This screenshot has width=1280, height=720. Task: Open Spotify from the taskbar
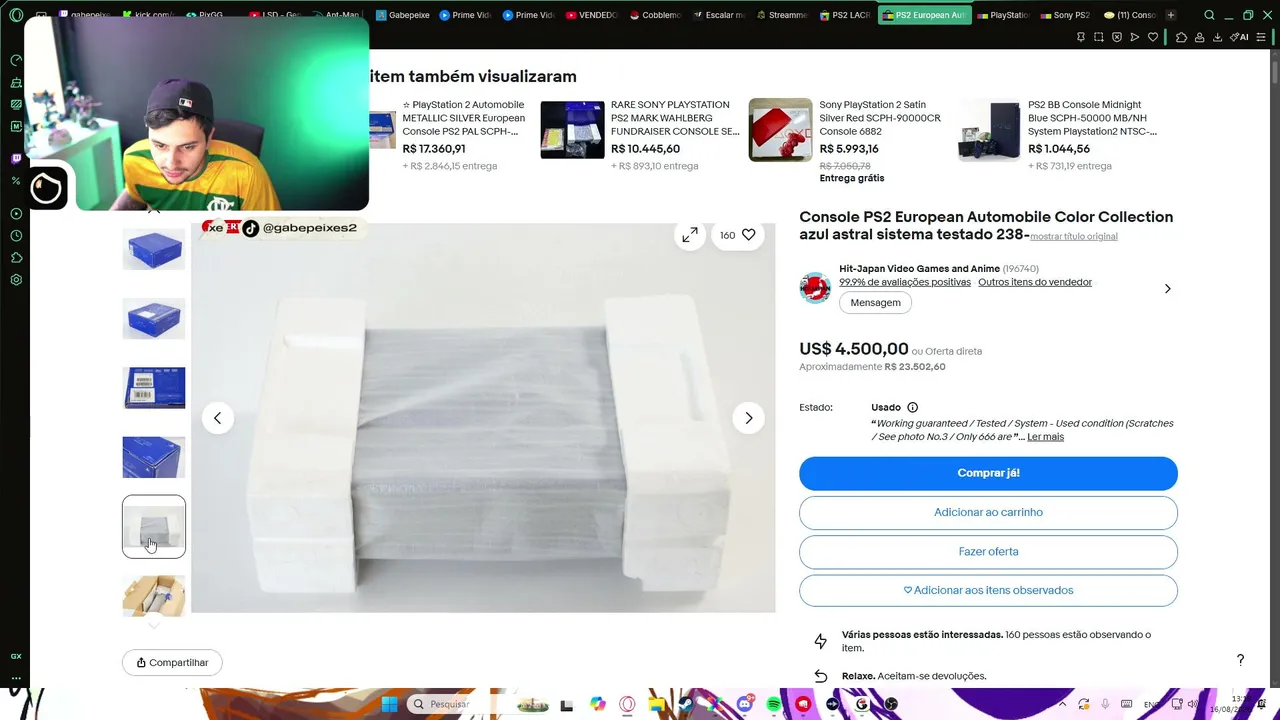774,704
